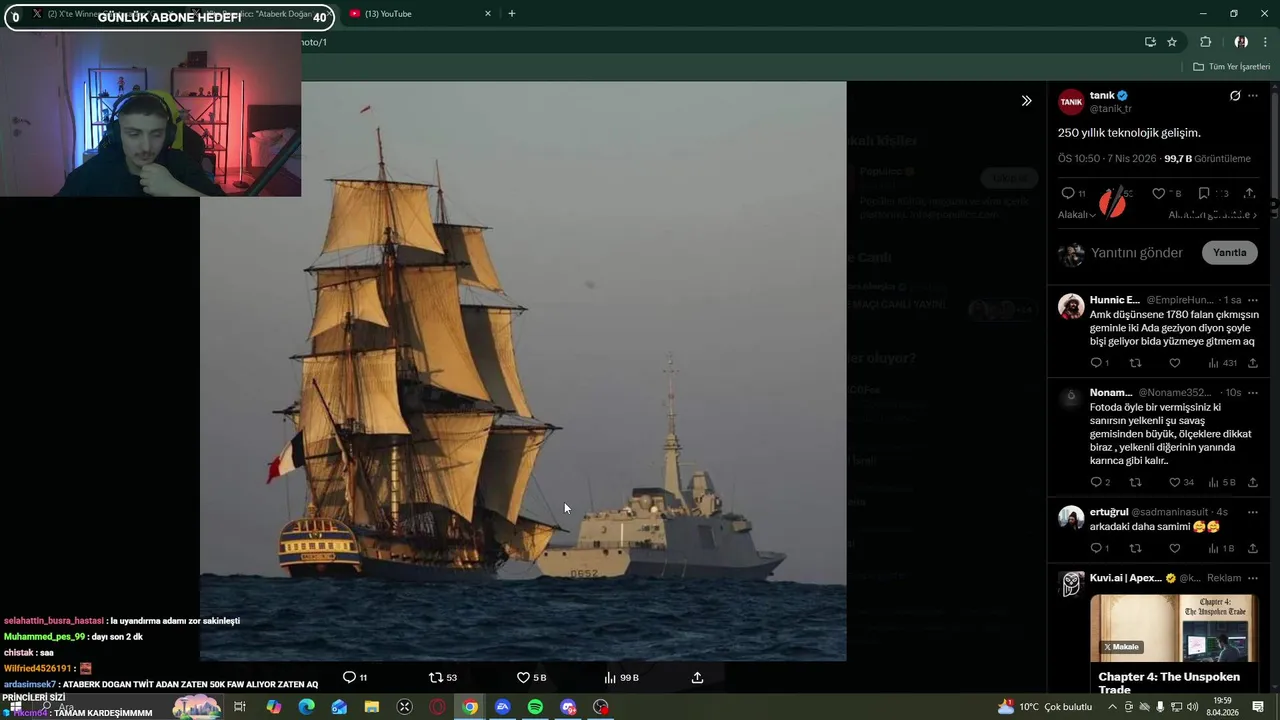This screenshot has height=720, width=1280.
Task: Open a new Chrome tab
Action: tap(512, 14)
